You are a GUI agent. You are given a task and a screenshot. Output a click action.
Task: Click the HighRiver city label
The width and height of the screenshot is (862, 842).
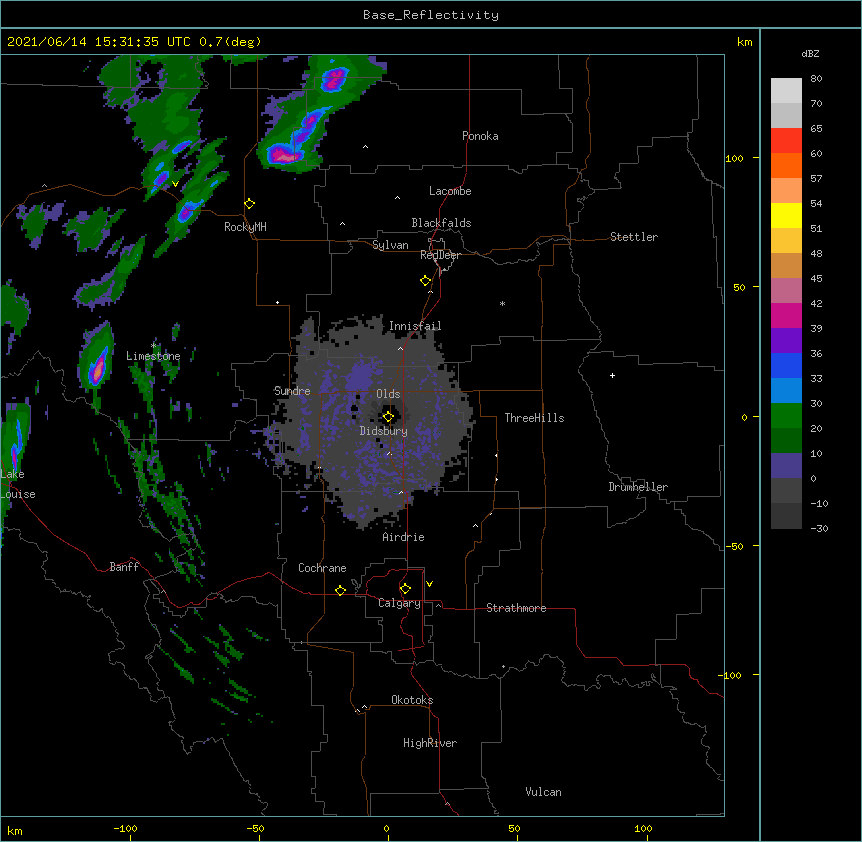430,743
